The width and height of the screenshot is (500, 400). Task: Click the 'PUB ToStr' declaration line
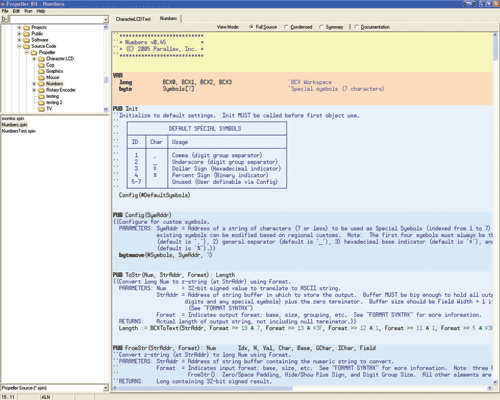[174, 275]
